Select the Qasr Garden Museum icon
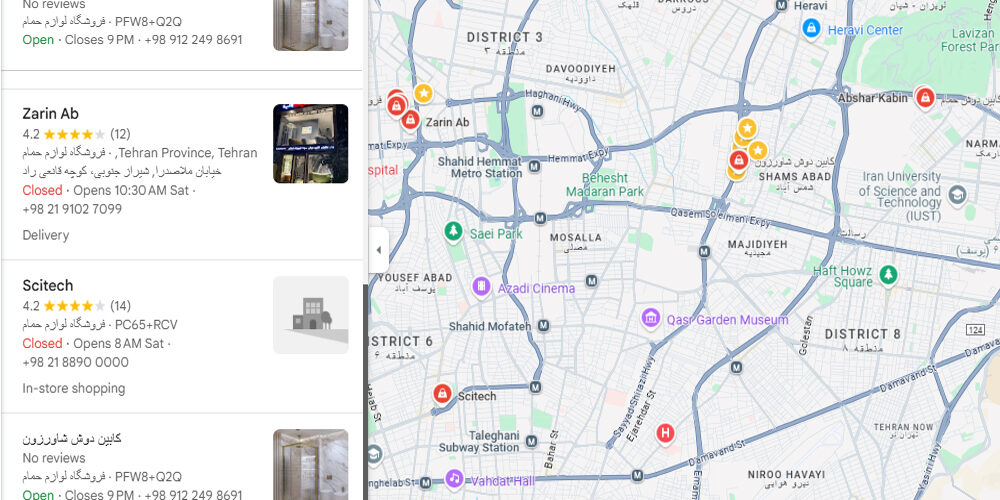The image size is (1000, 500). tap(651, 317)
